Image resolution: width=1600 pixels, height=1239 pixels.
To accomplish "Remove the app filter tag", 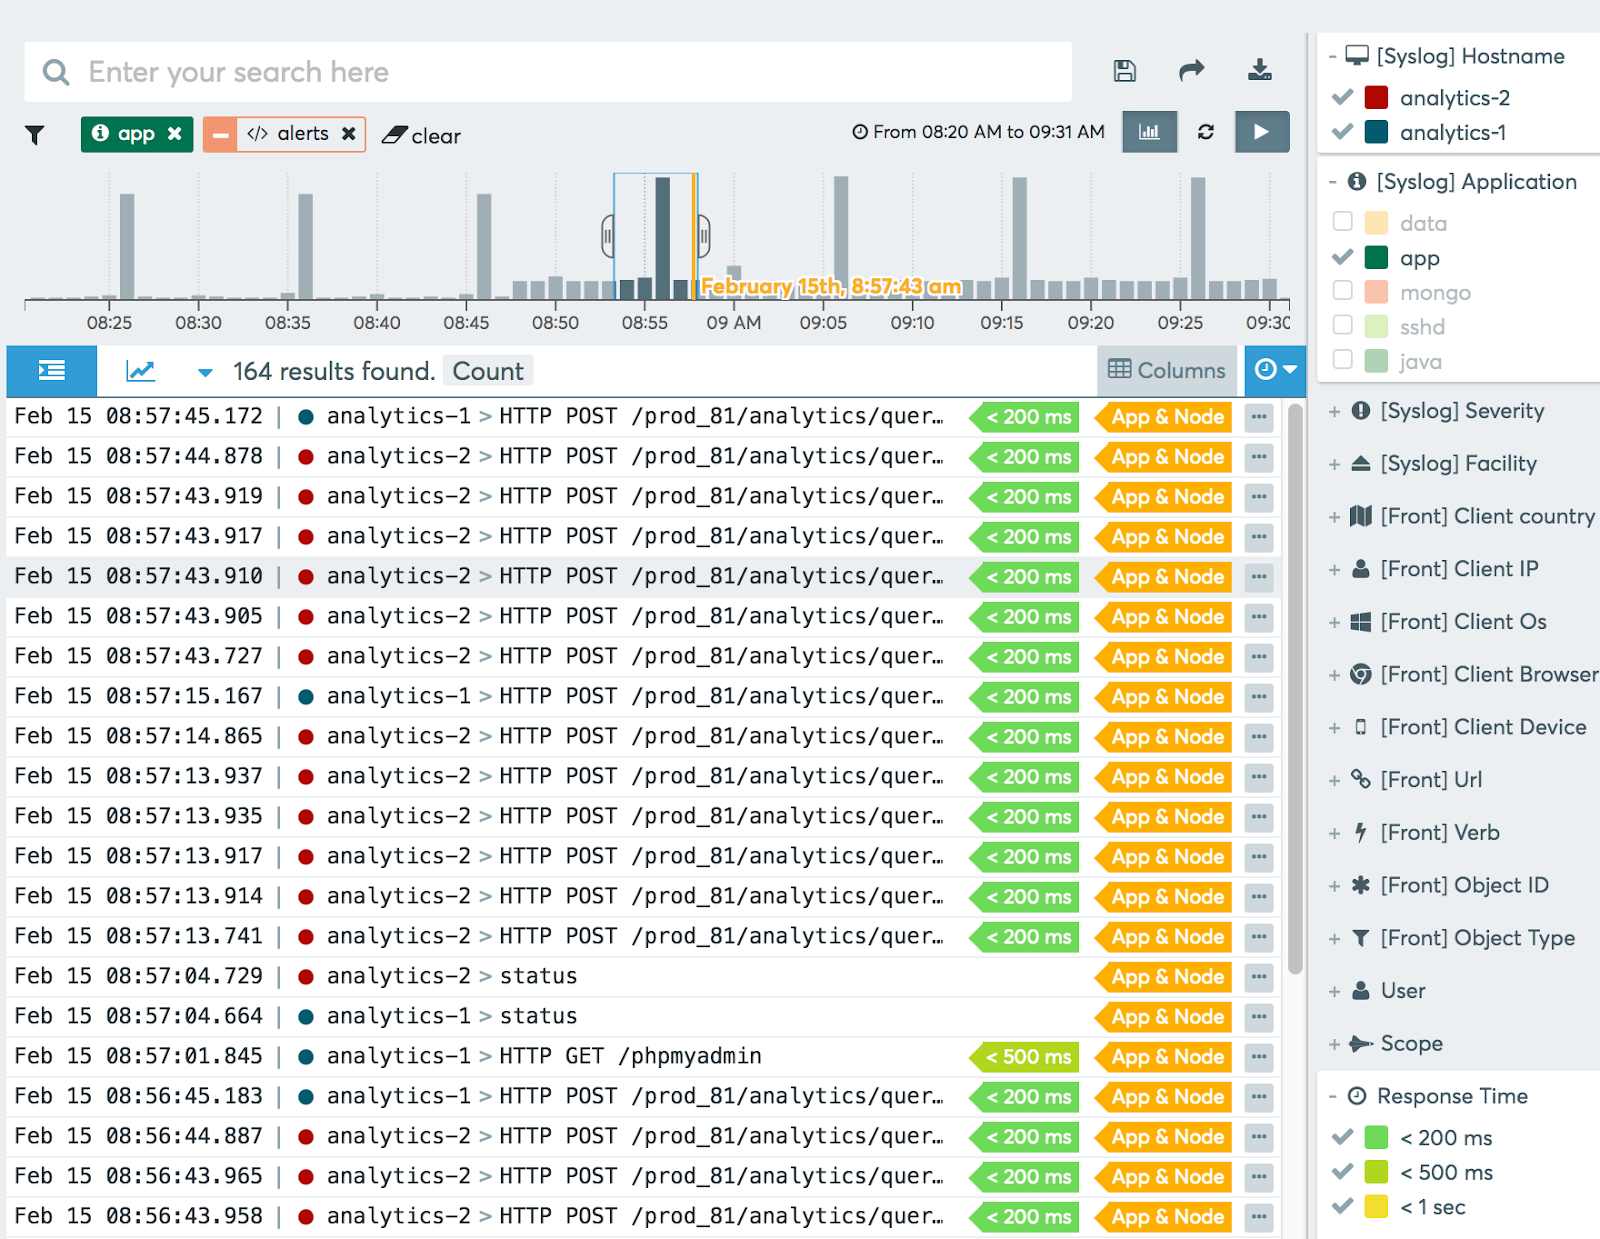I will (175, 133).
